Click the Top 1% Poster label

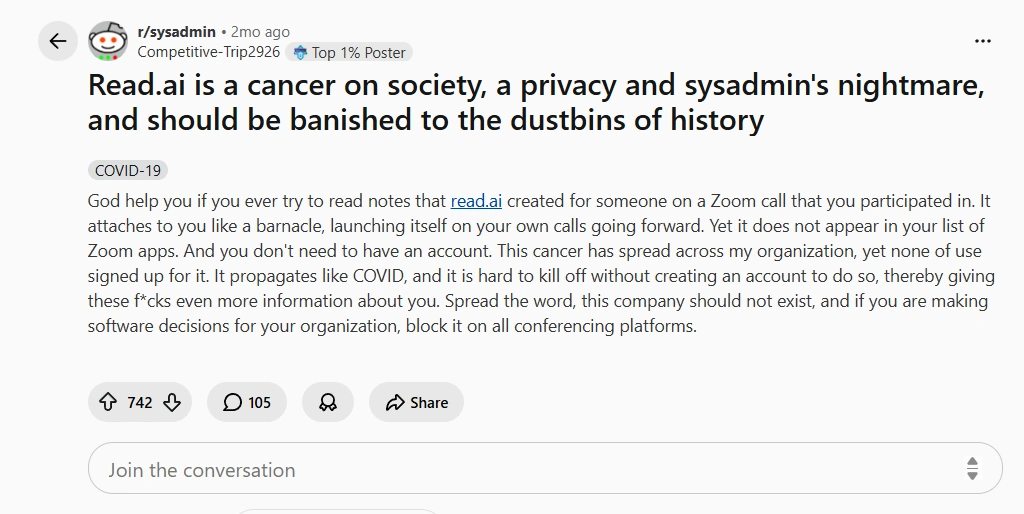coord(358,52)
